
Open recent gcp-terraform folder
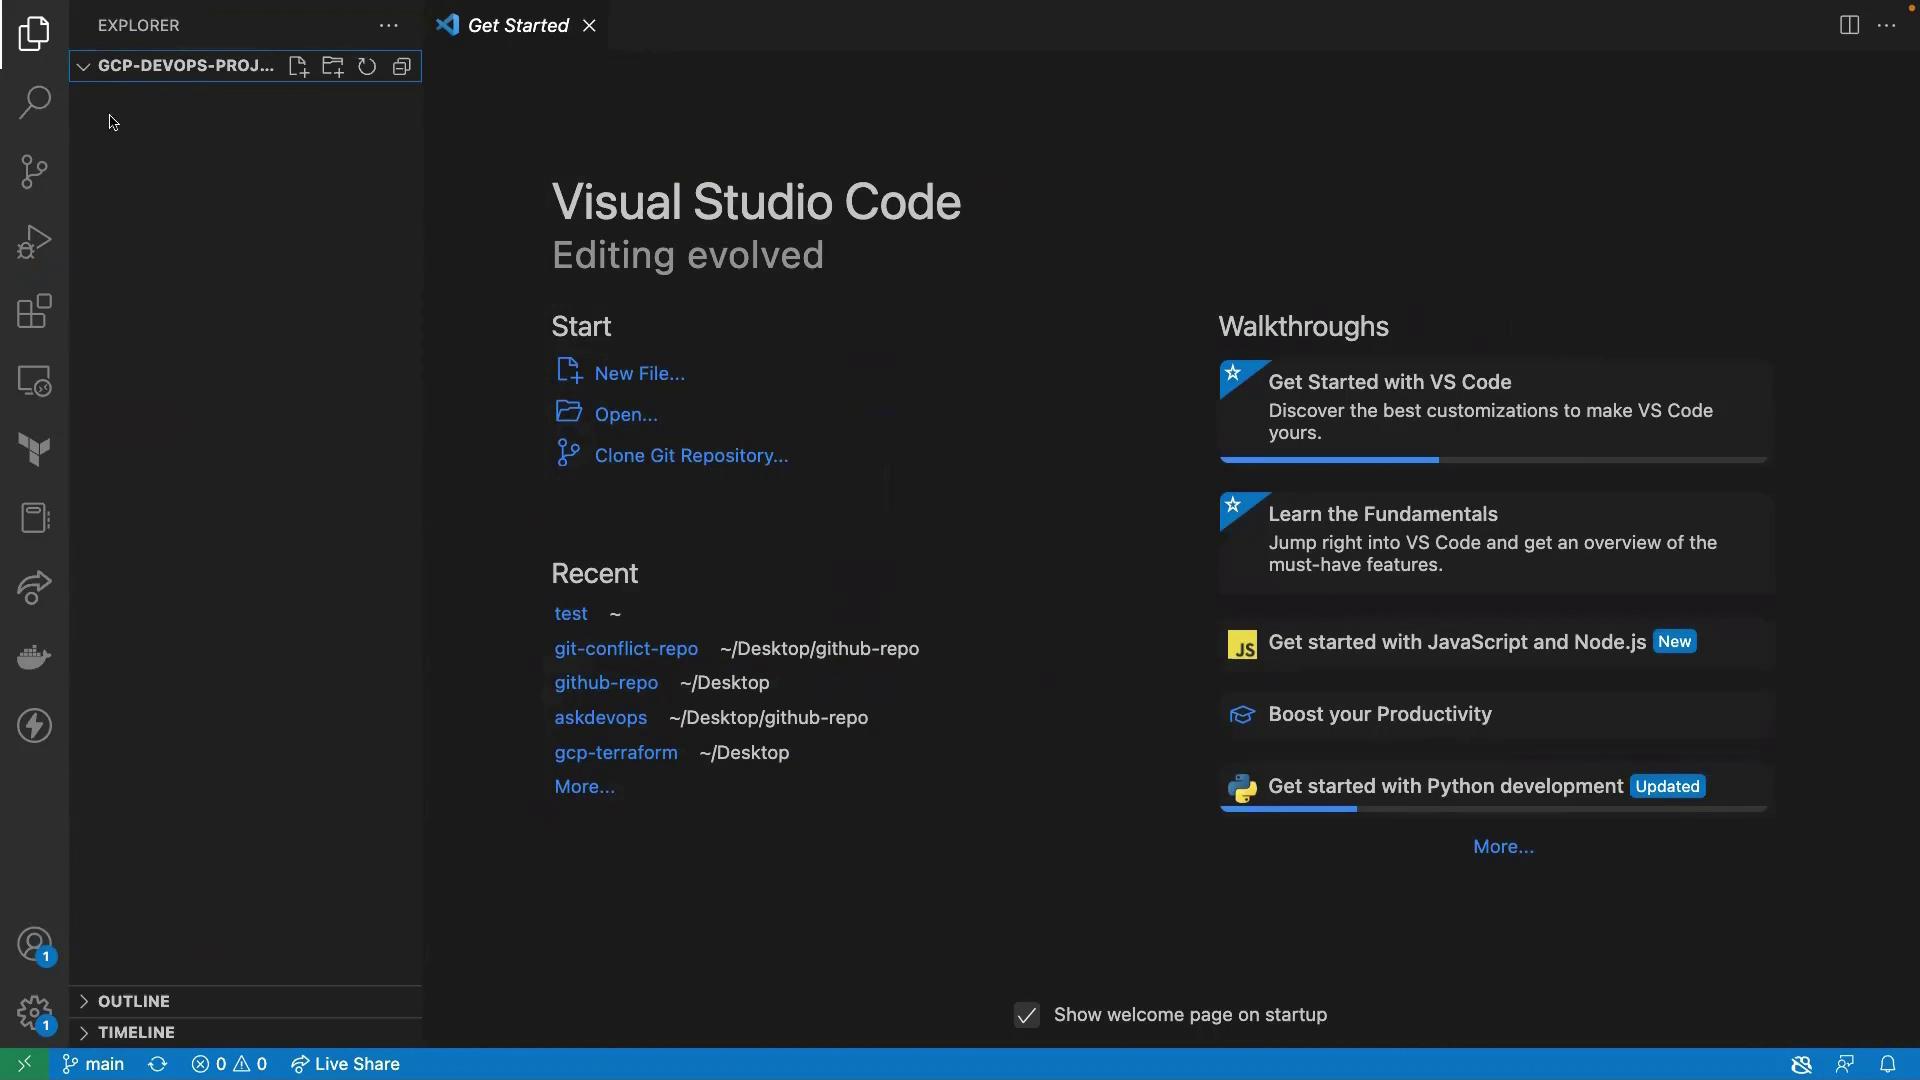click(615, 752)
